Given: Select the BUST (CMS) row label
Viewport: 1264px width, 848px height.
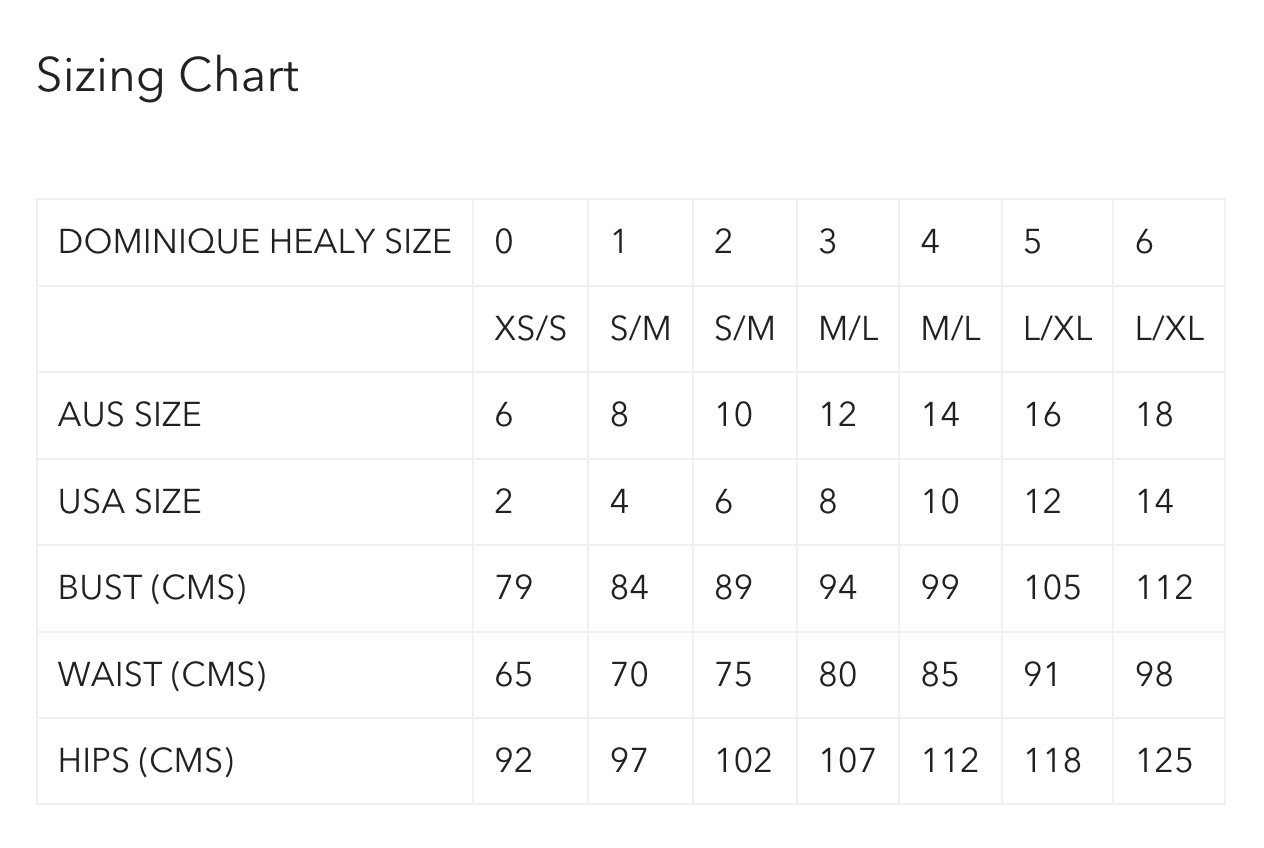Looking at the screenshot, I should [x=152, y=588].
